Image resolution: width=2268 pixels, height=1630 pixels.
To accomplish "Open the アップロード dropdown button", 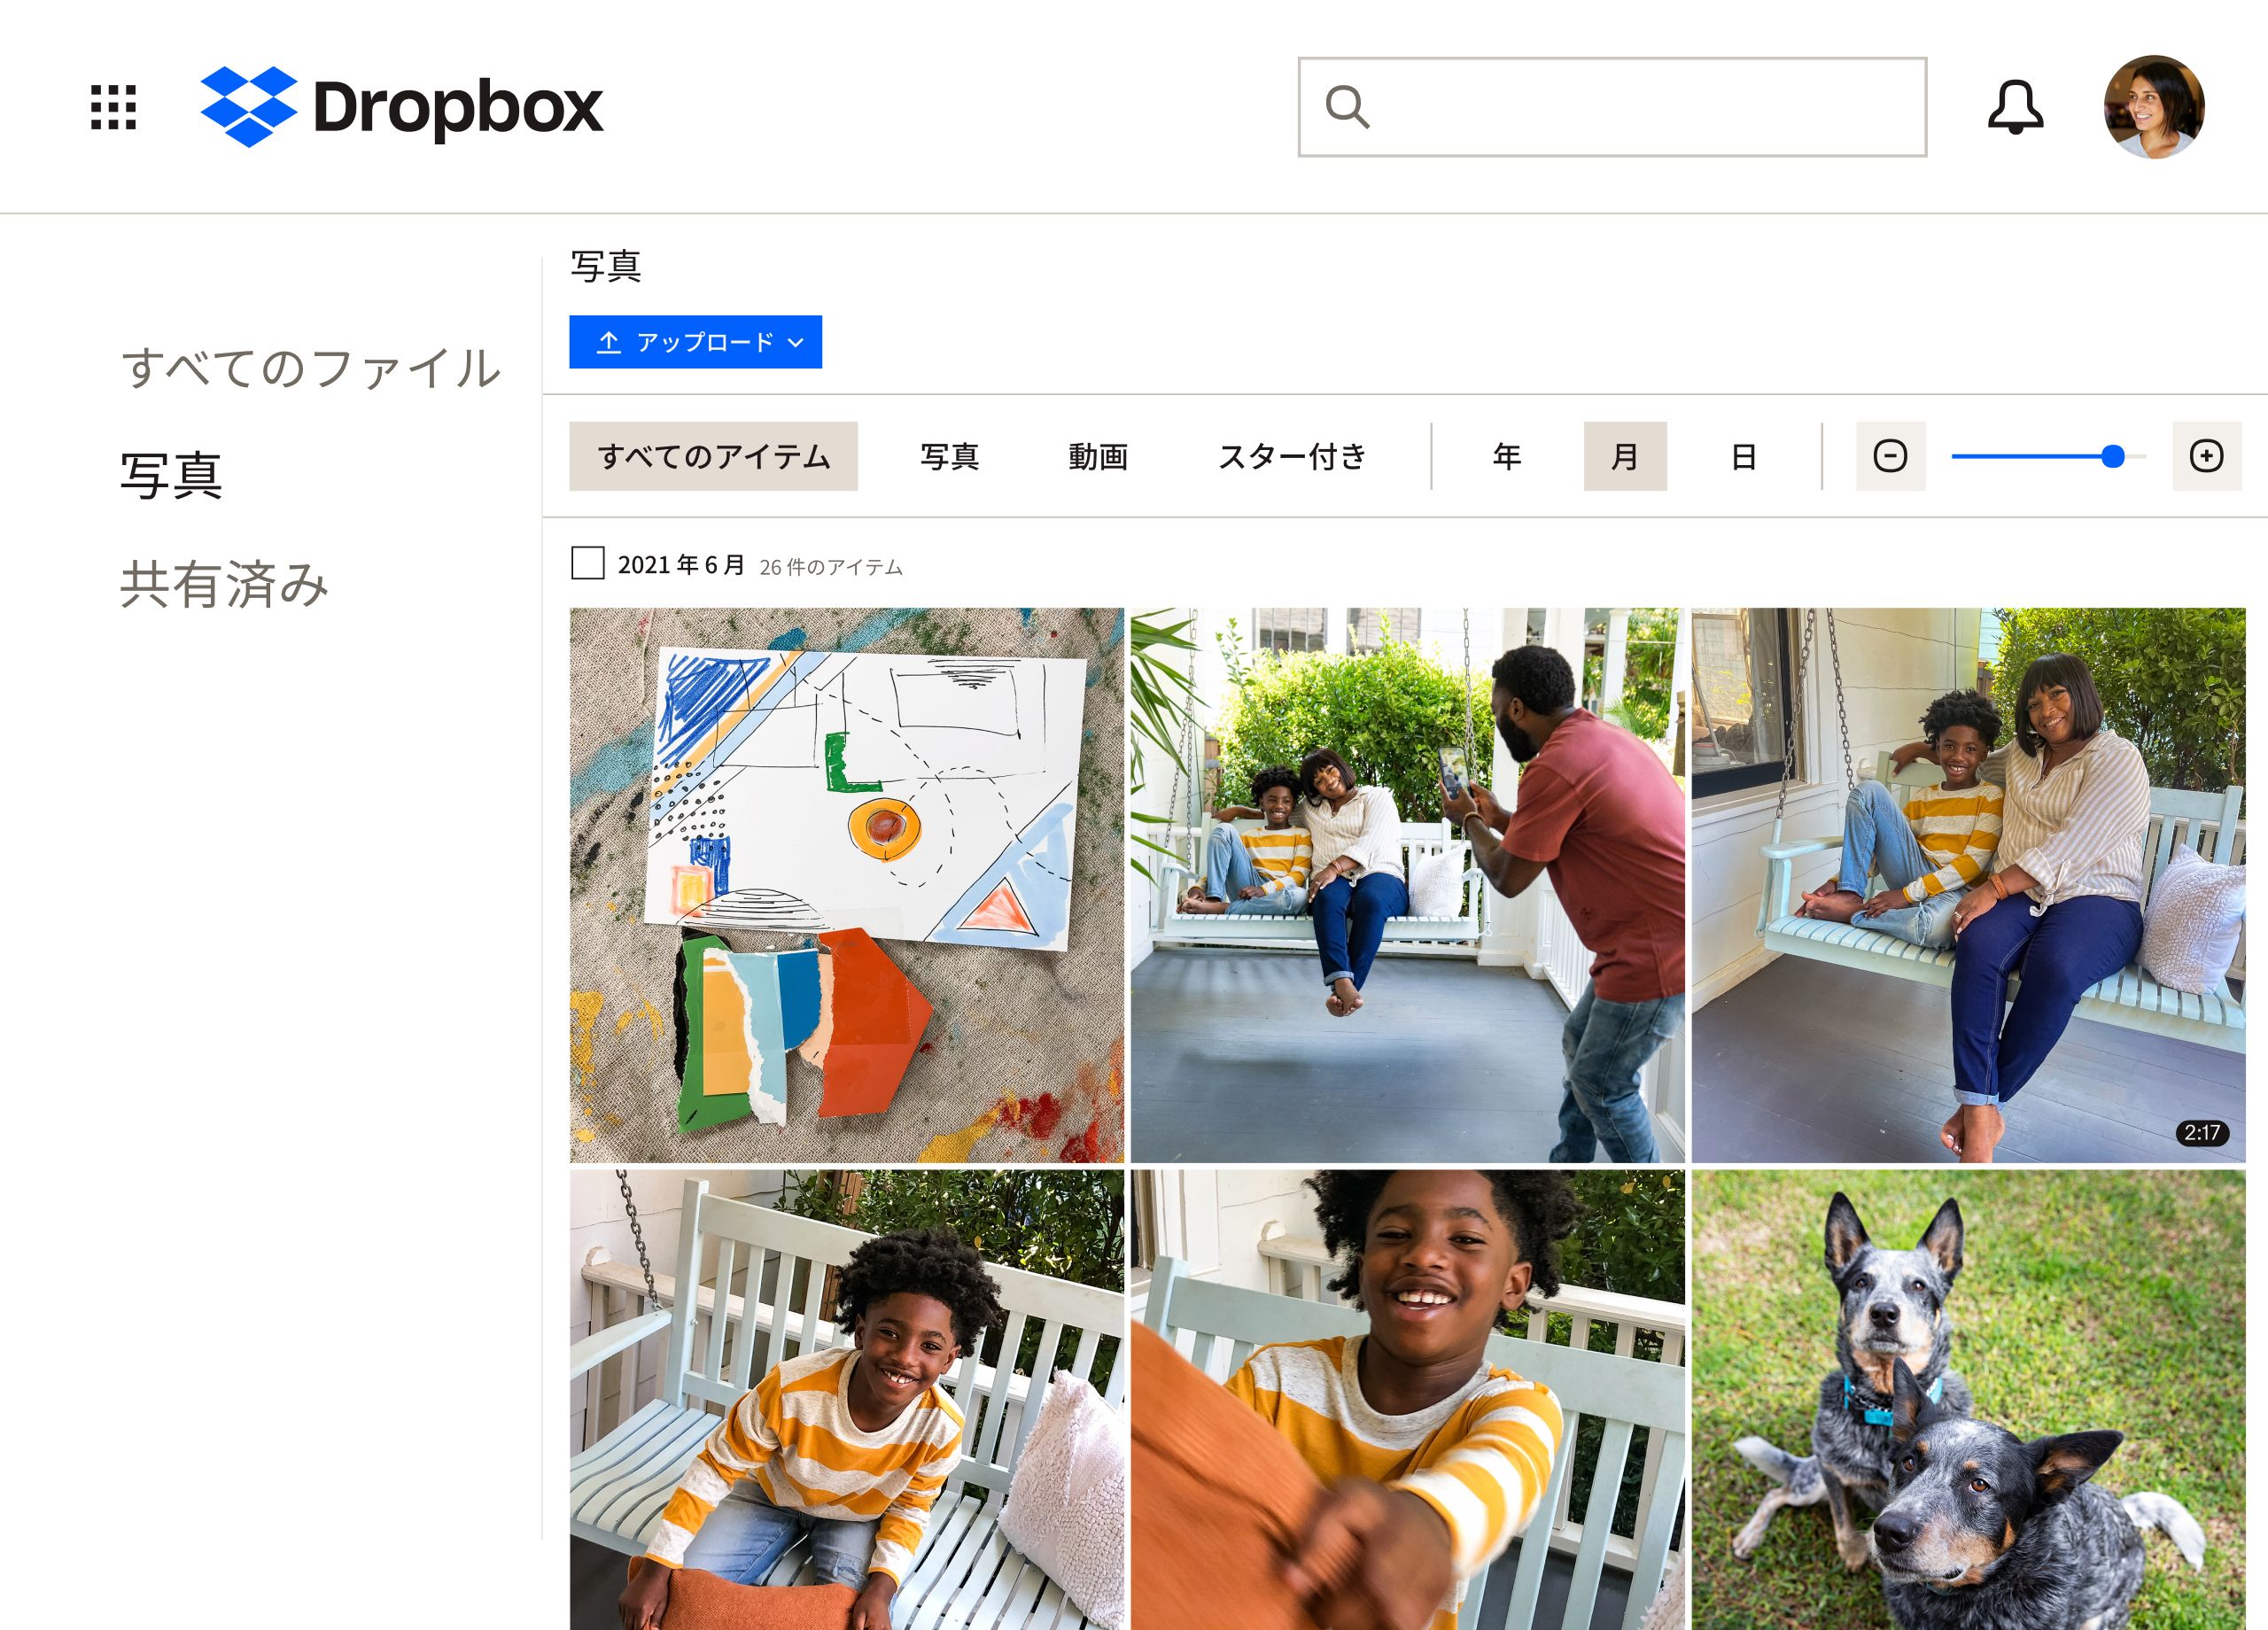I will tap(695, 342).
